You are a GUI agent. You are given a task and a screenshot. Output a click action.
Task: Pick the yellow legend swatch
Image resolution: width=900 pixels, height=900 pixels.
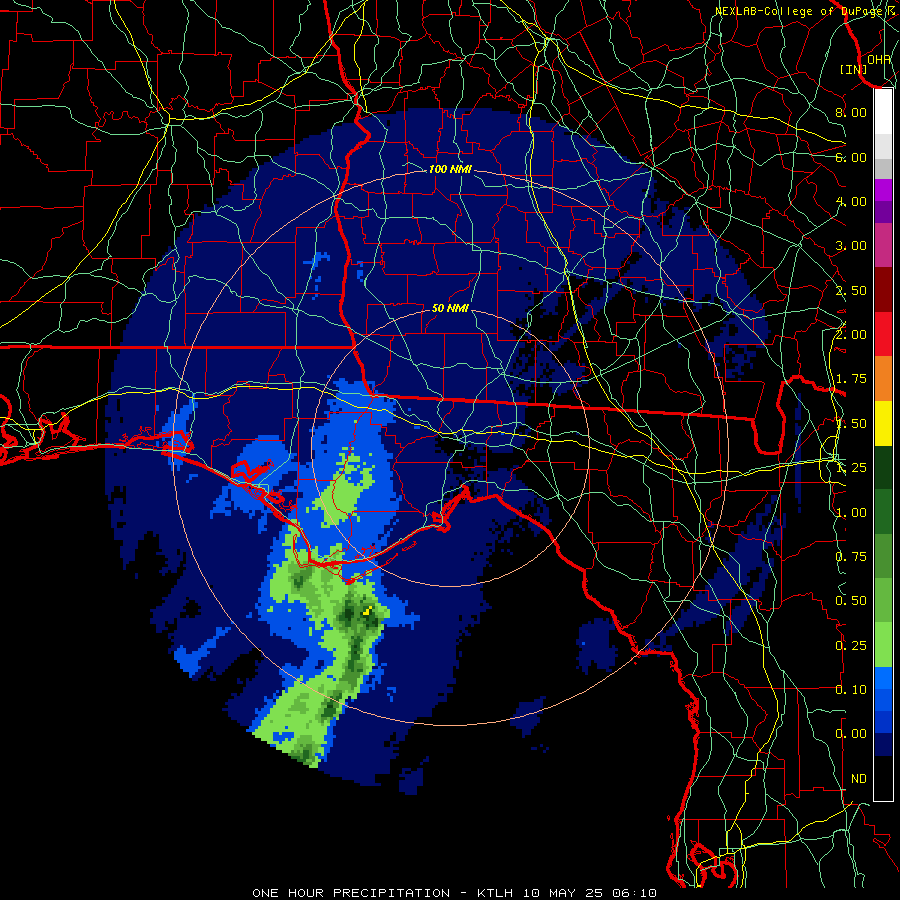883,424
